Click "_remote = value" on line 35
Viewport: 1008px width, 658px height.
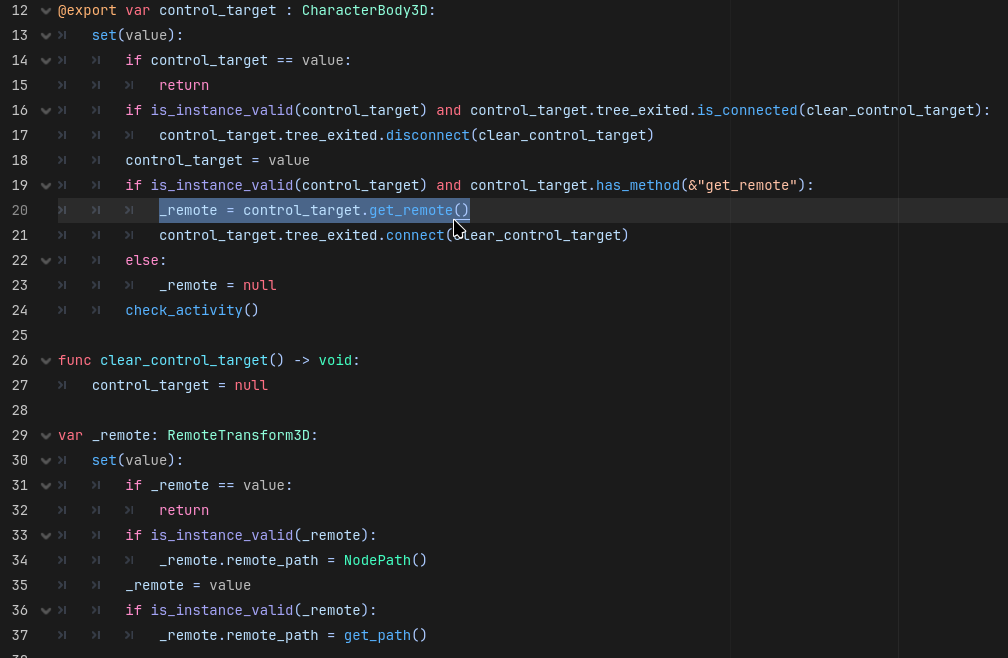click(x=188, y=585)
